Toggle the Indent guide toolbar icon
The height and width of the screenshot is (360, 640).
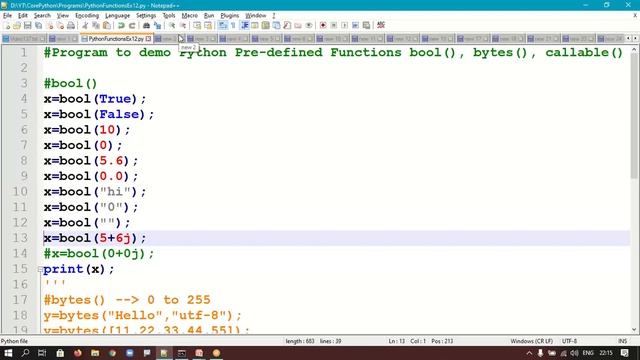click(244, 25)
